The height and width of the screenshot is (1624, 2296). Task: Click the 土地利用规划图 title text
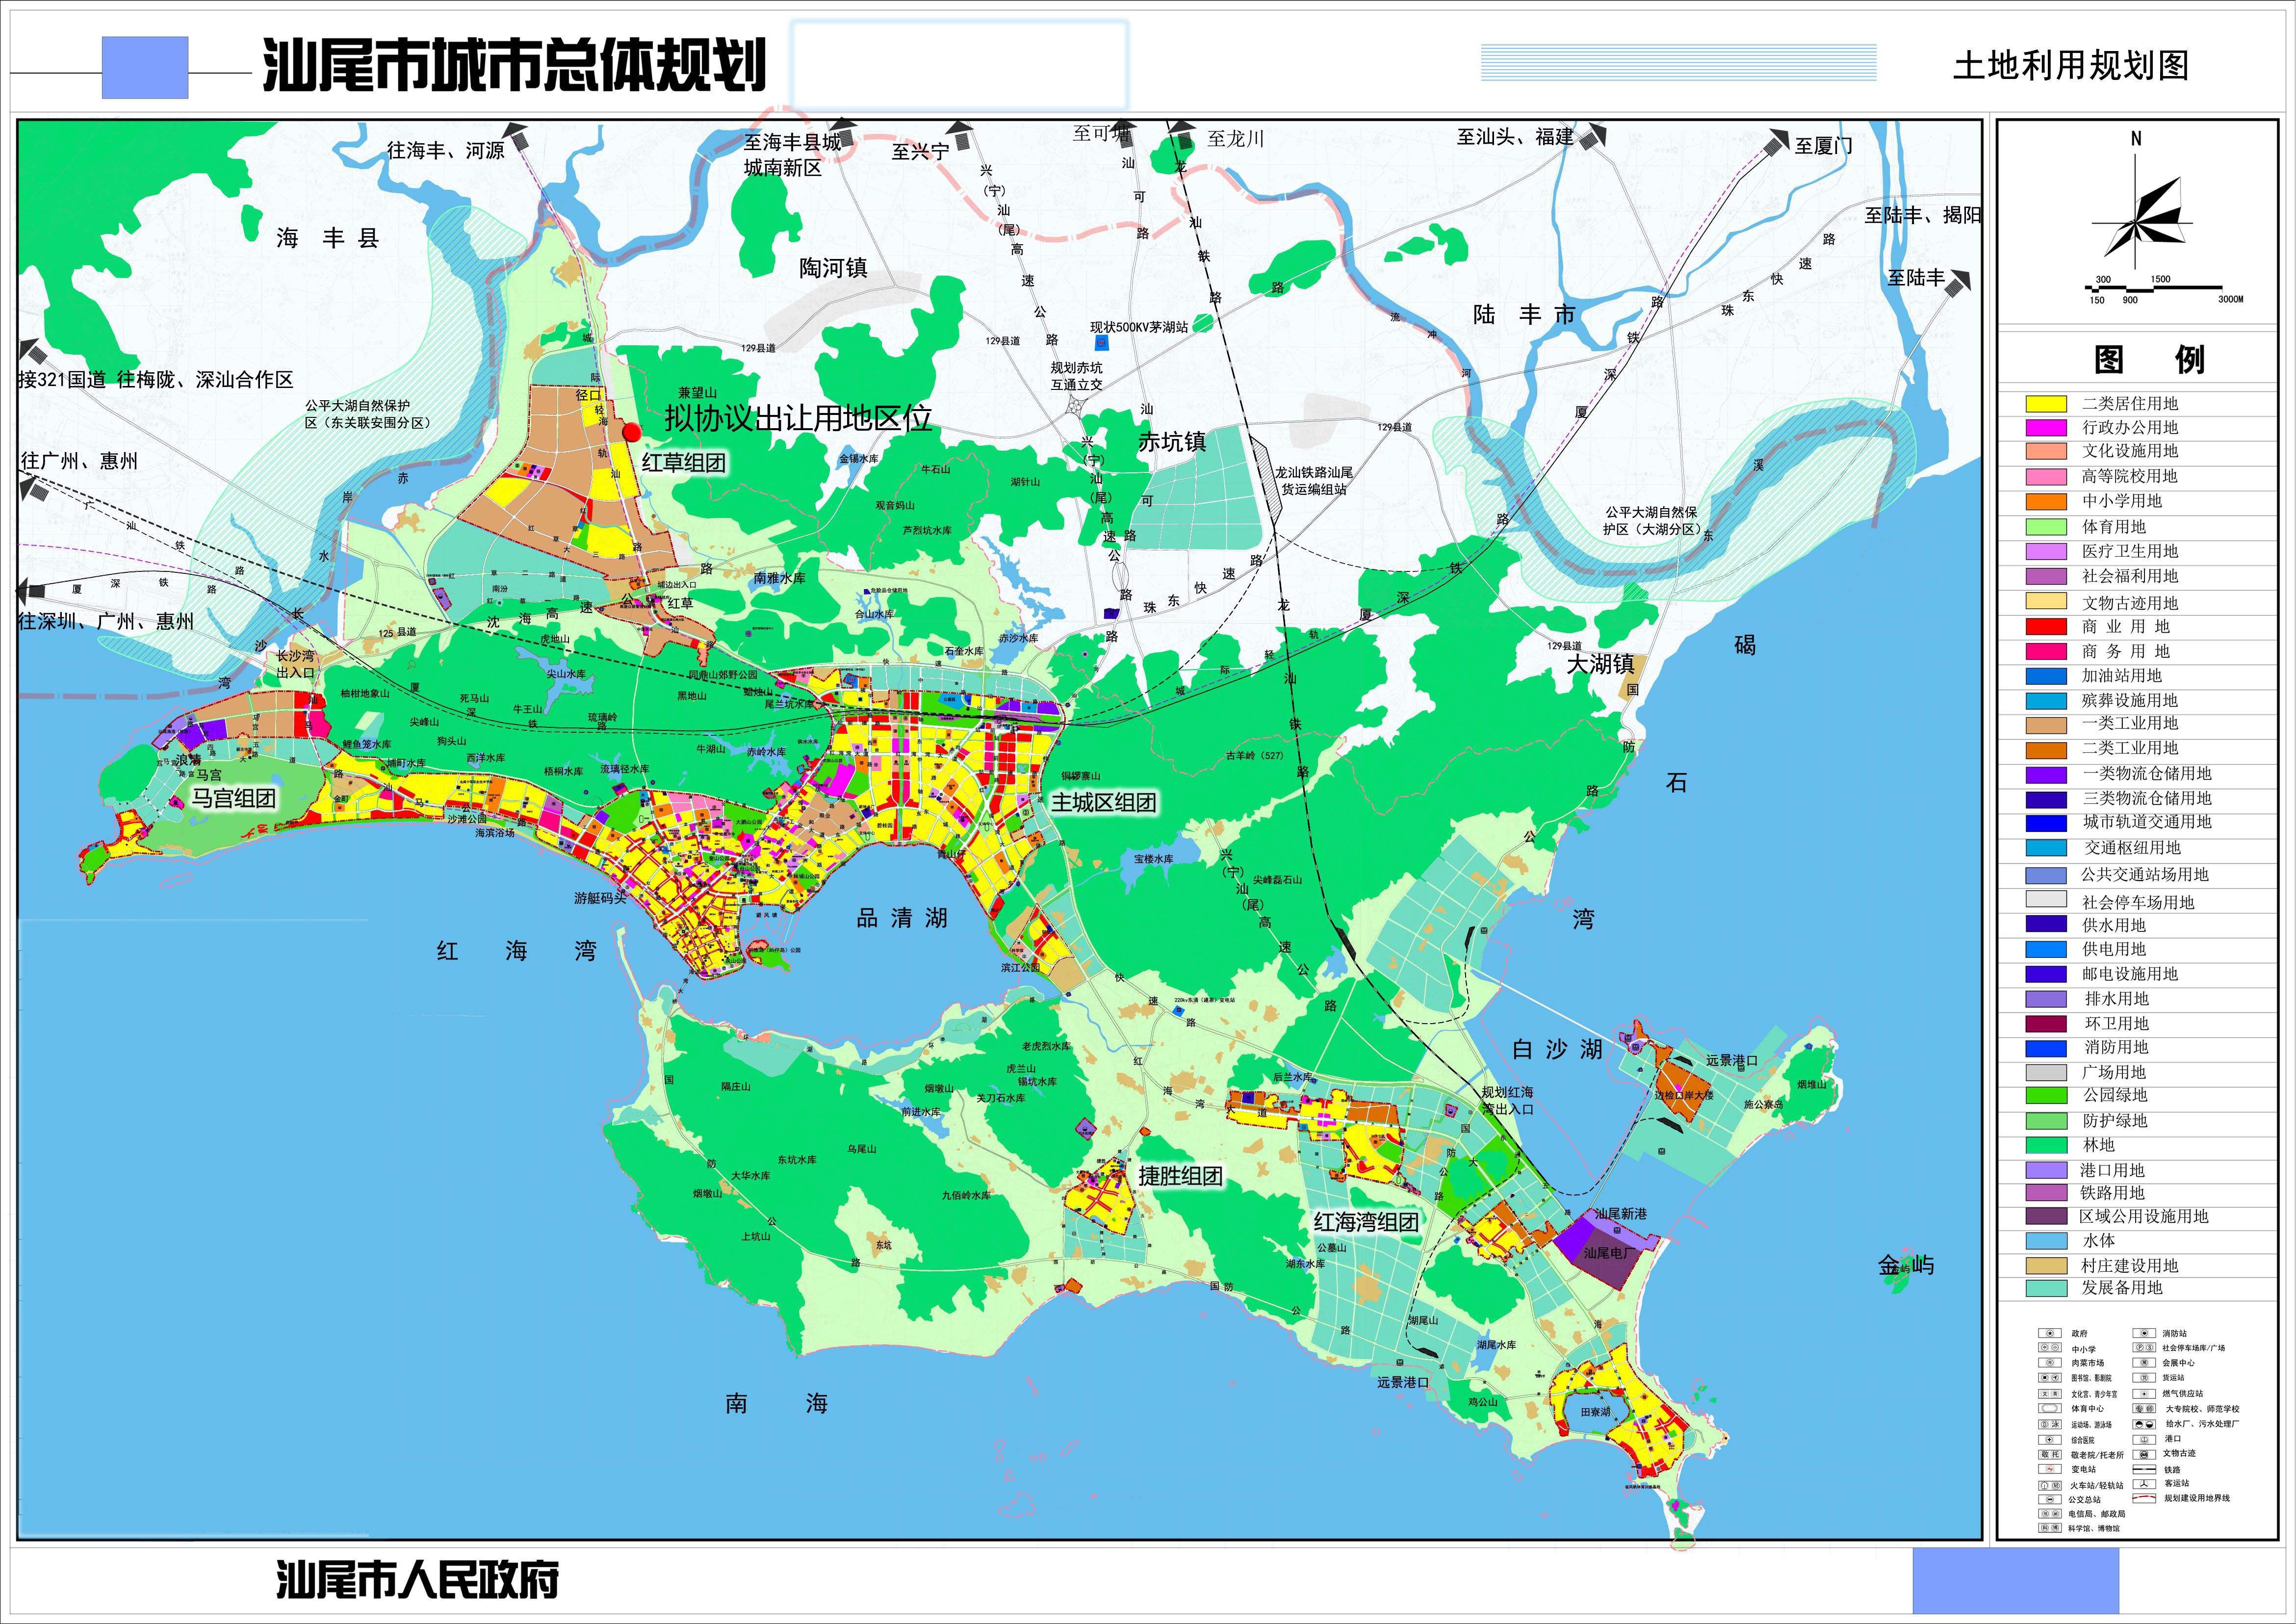coord(2071,66)
